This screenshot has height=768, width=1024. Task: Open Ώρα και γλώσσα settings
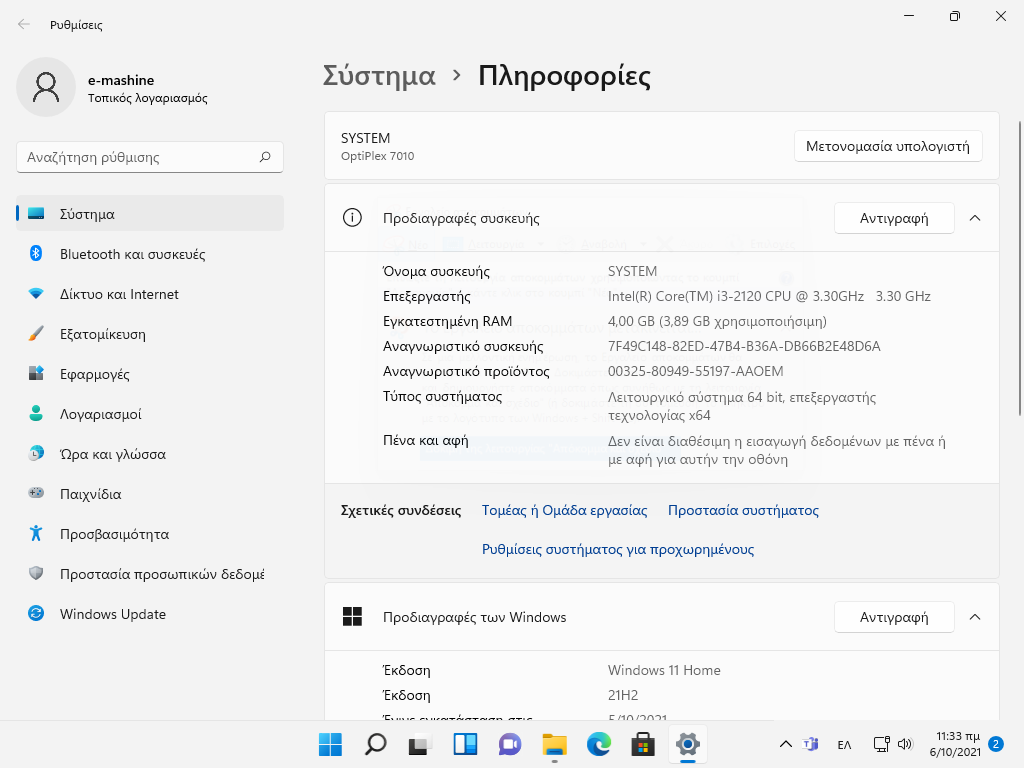[x=150, y=453]
